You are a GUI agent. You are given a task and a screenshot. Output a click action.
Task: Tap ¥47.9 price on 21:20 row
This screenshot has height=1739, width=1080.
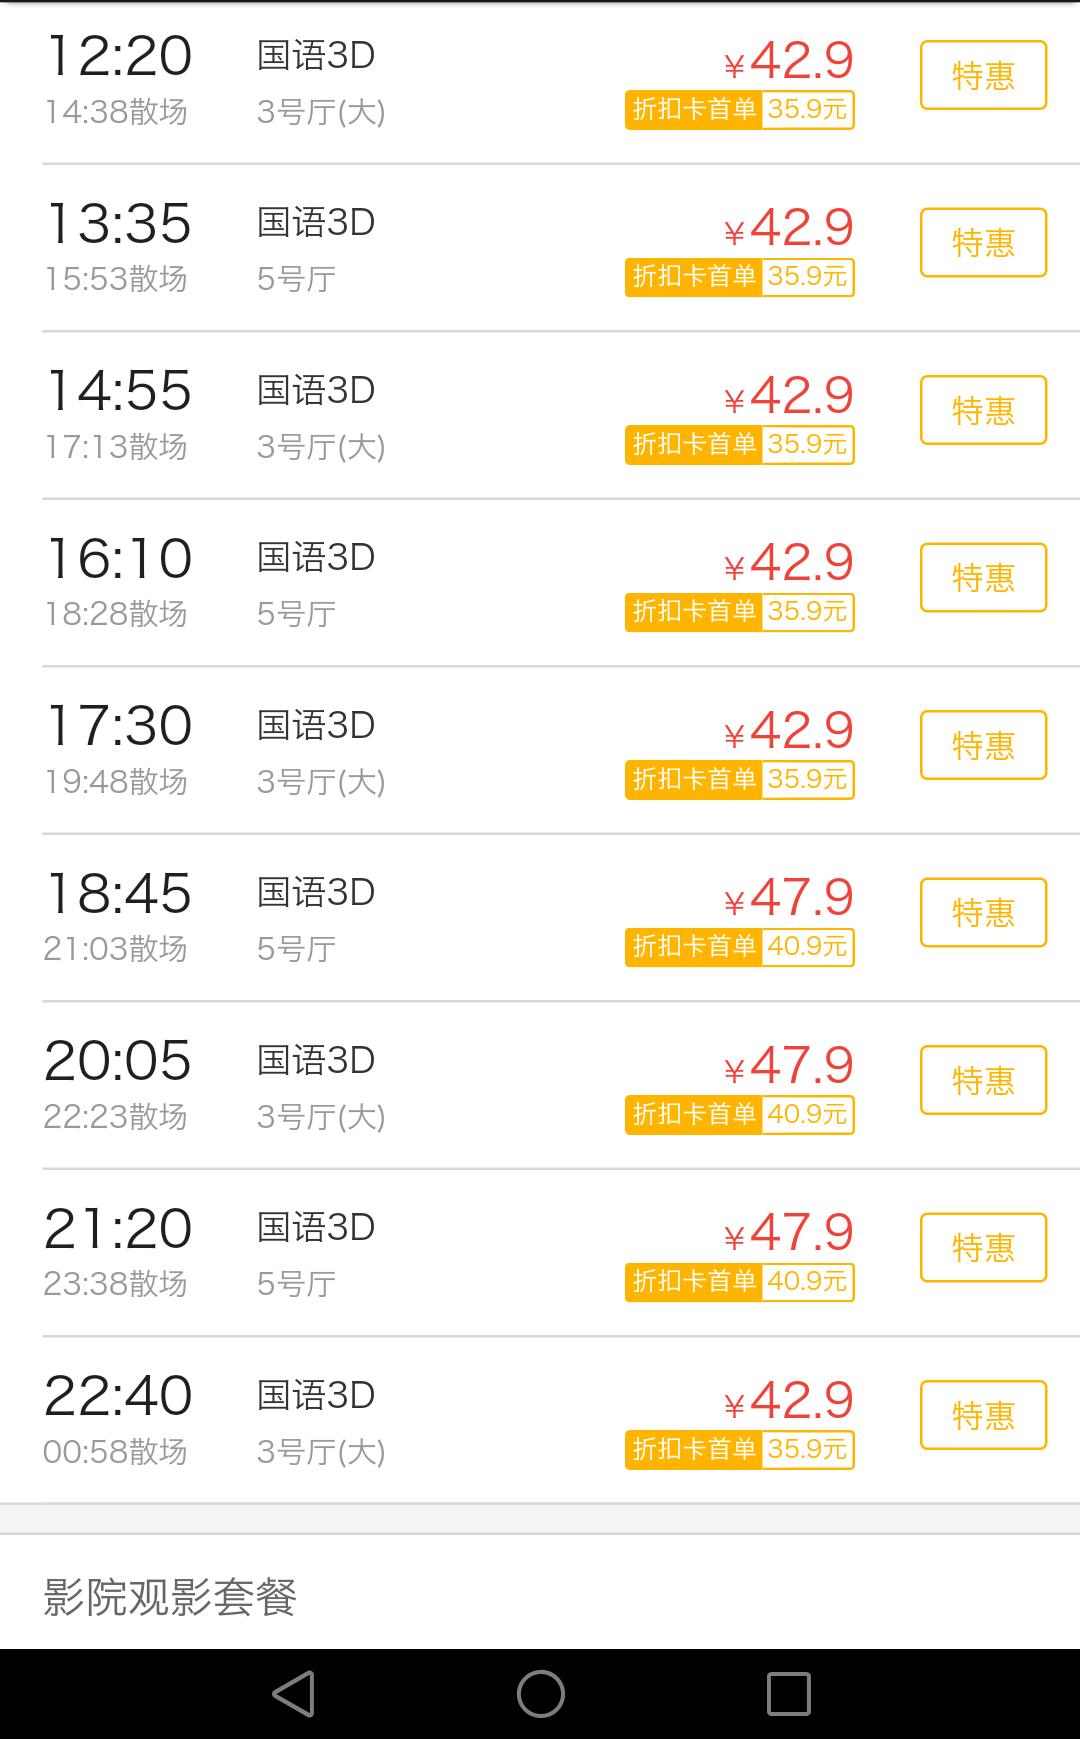point(789,1232)
